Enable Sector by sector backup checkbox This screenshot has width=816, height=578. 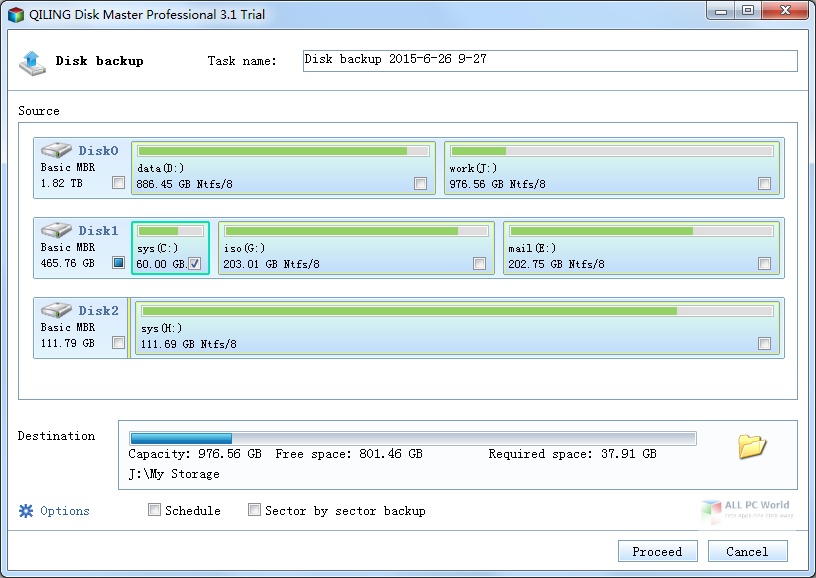[254, 510]
